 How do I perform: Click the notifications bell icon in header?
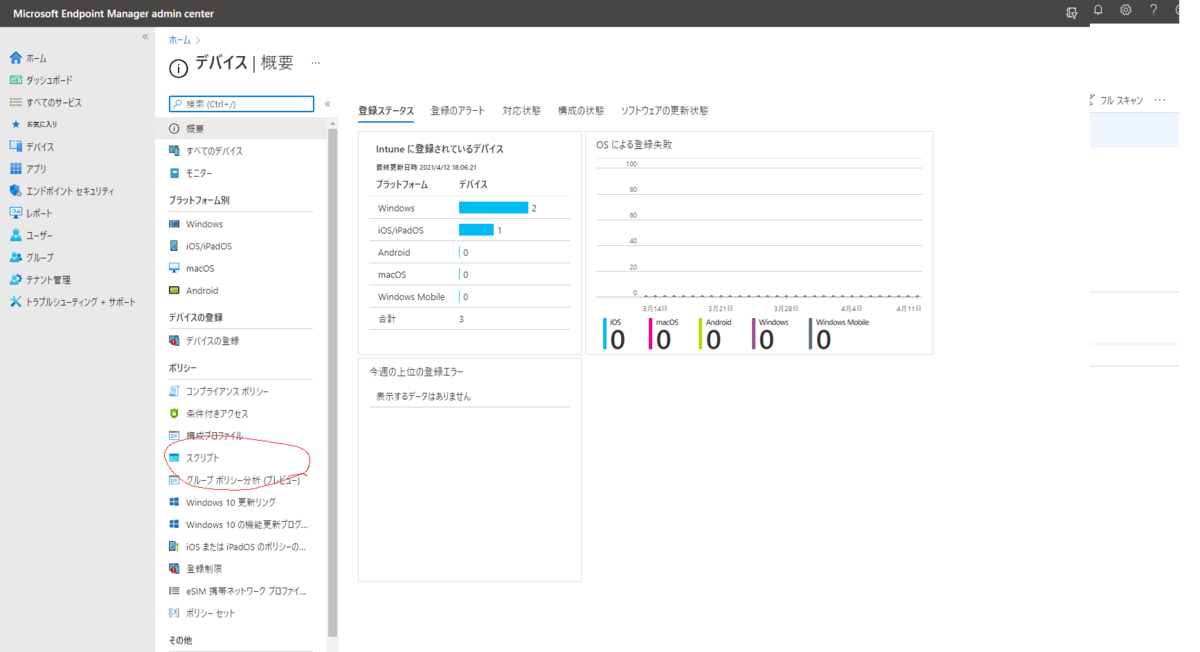(1098, 10)
